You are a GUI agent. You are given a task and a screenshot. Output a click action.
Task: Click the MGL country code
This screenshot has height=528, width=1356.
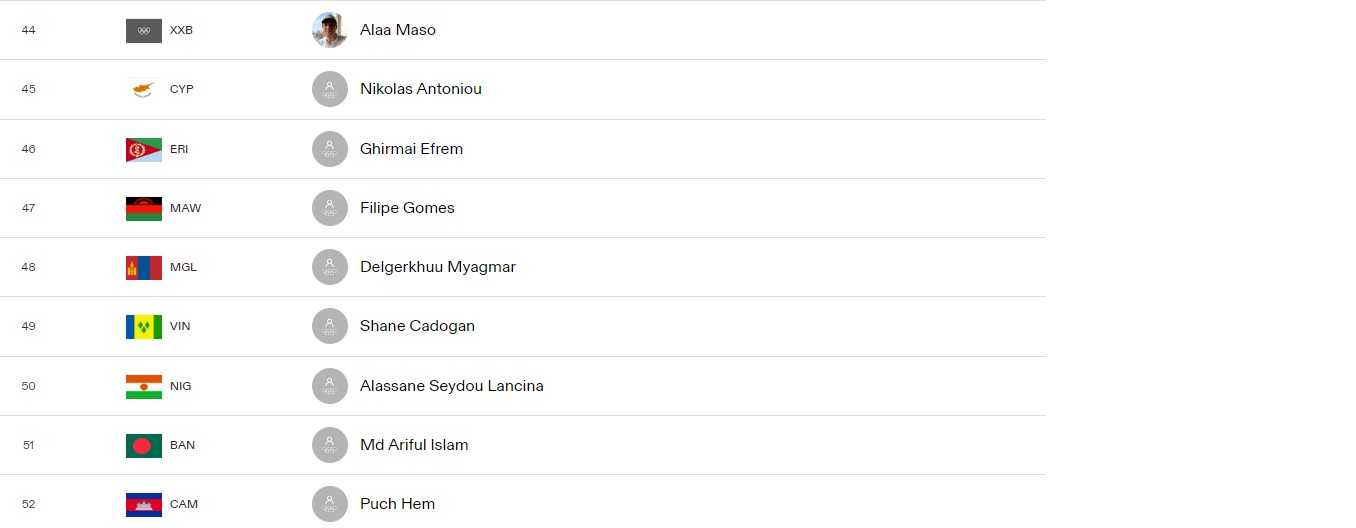pos(183,267)
